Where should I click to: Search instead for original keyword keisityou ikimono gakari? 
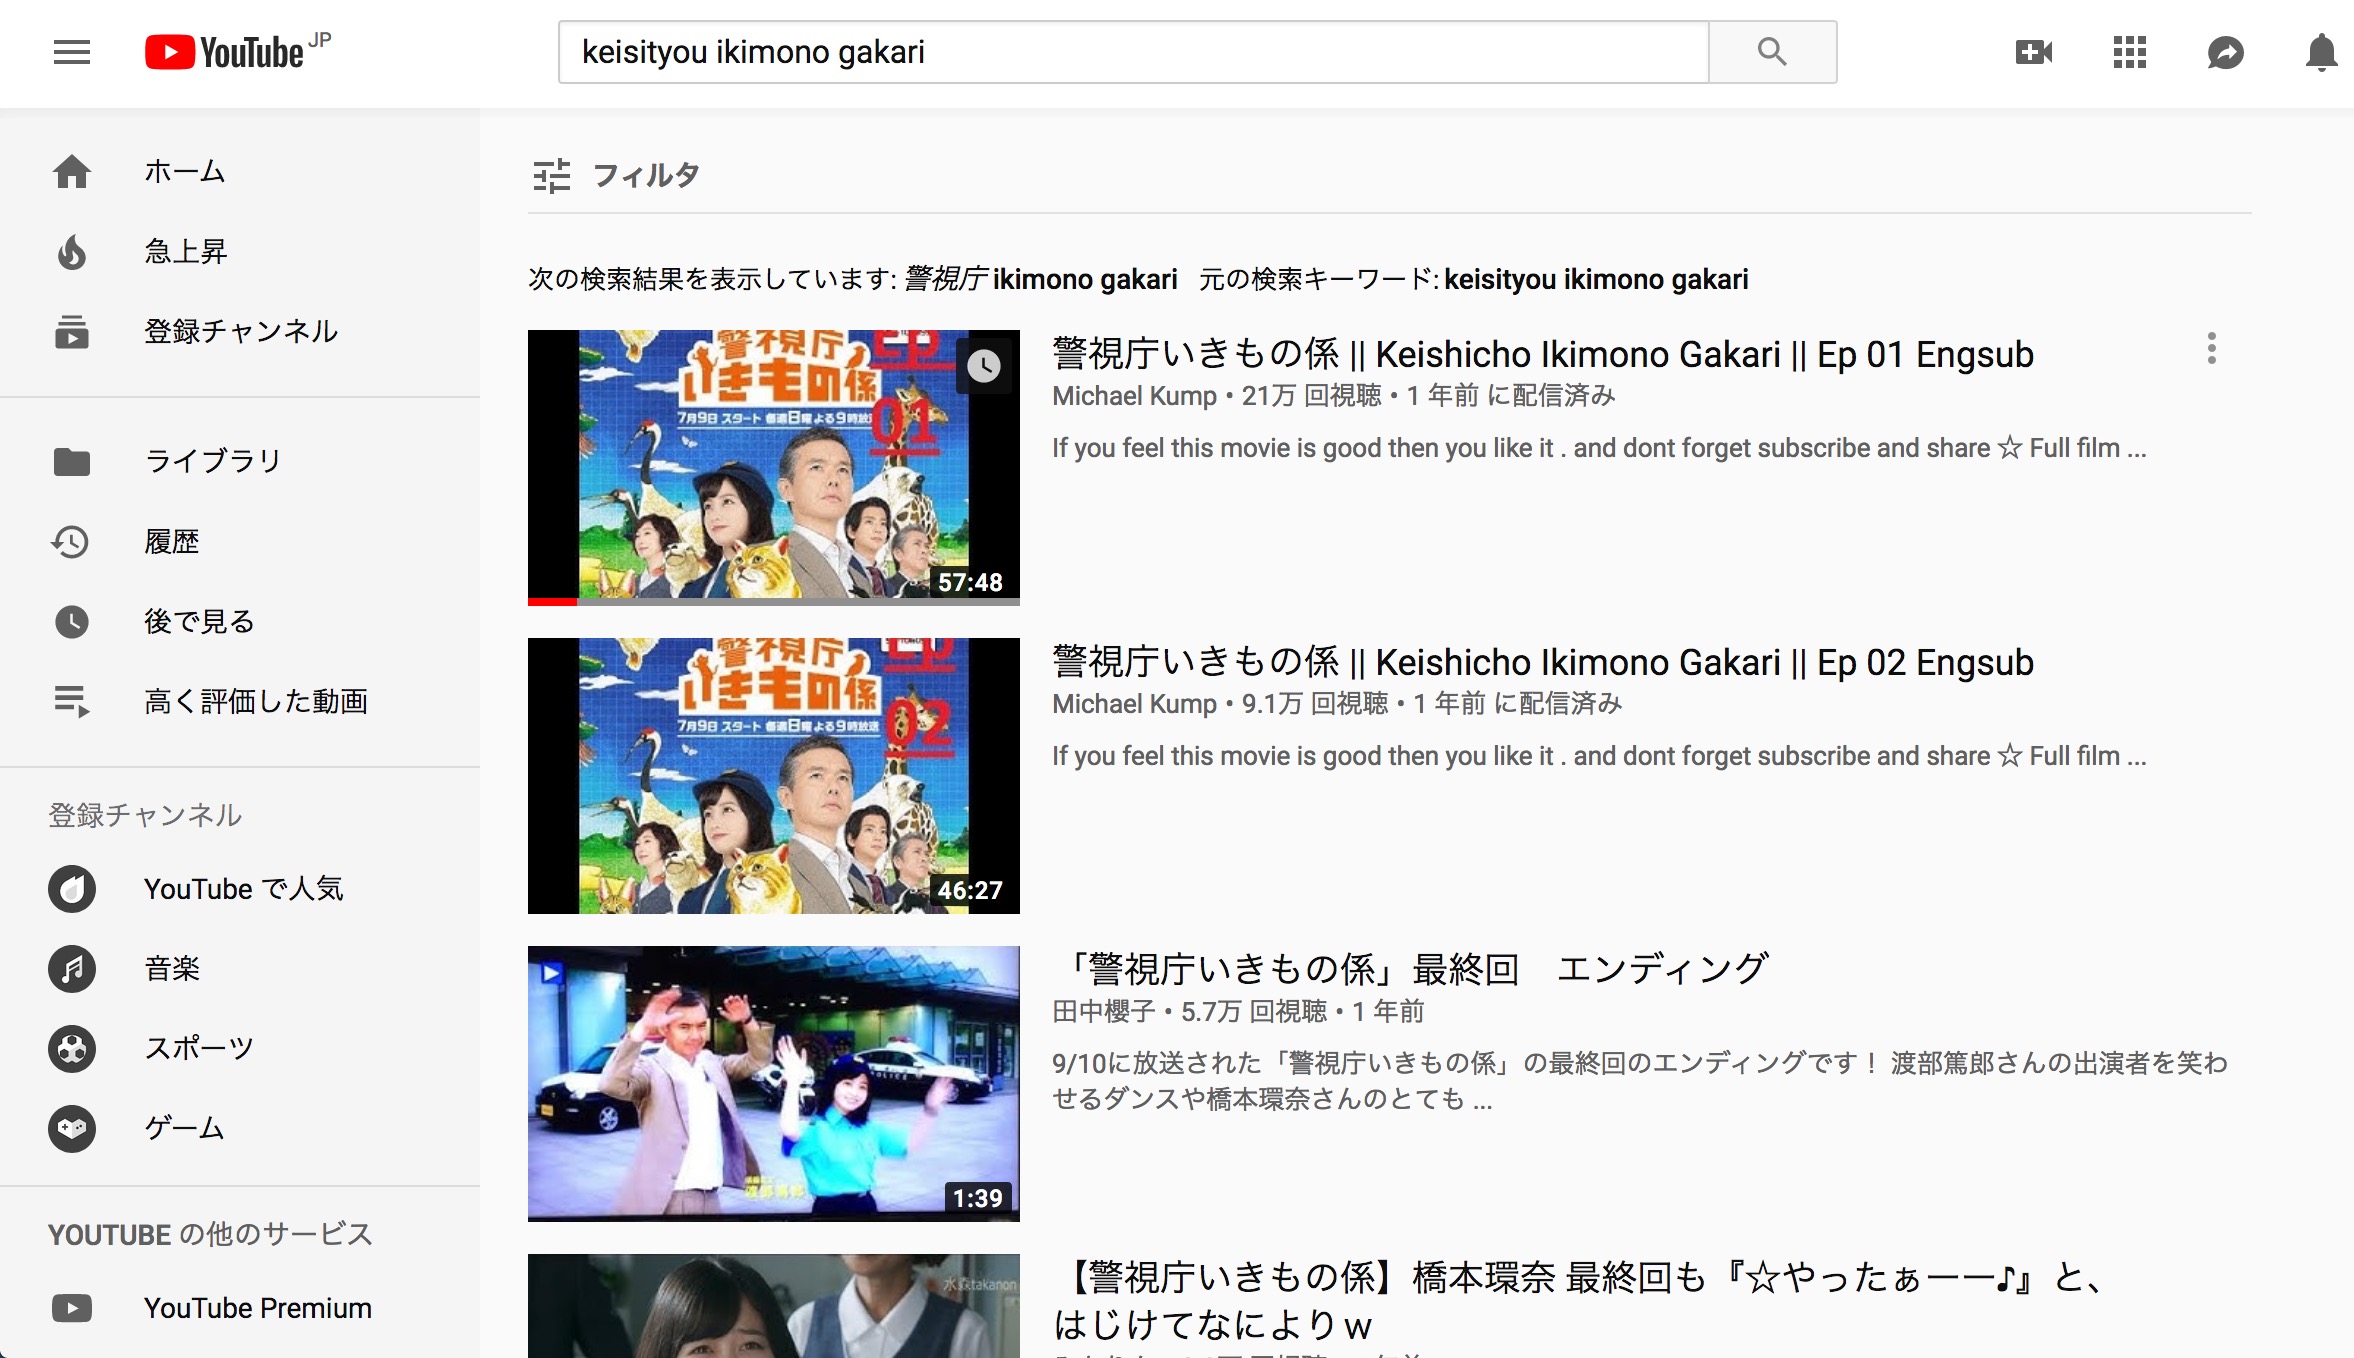1596,279
